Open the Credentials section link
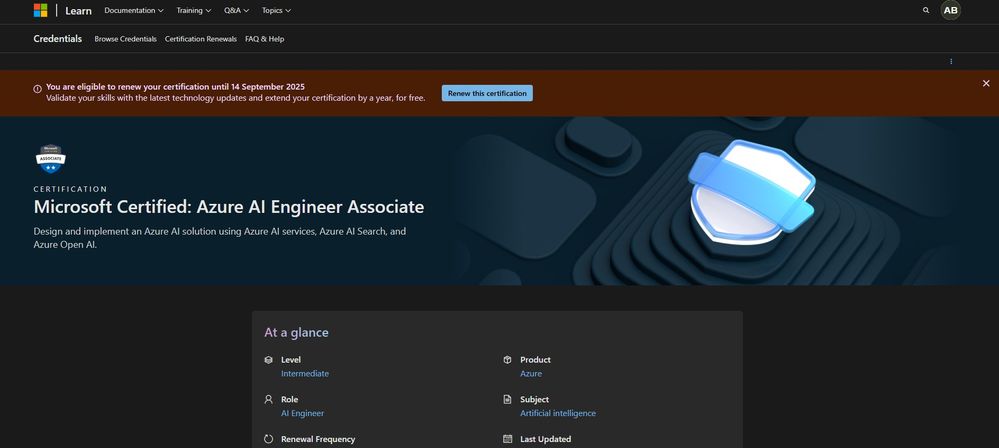Viewport: 999px width, 448px height. click(x=58, y=39)
